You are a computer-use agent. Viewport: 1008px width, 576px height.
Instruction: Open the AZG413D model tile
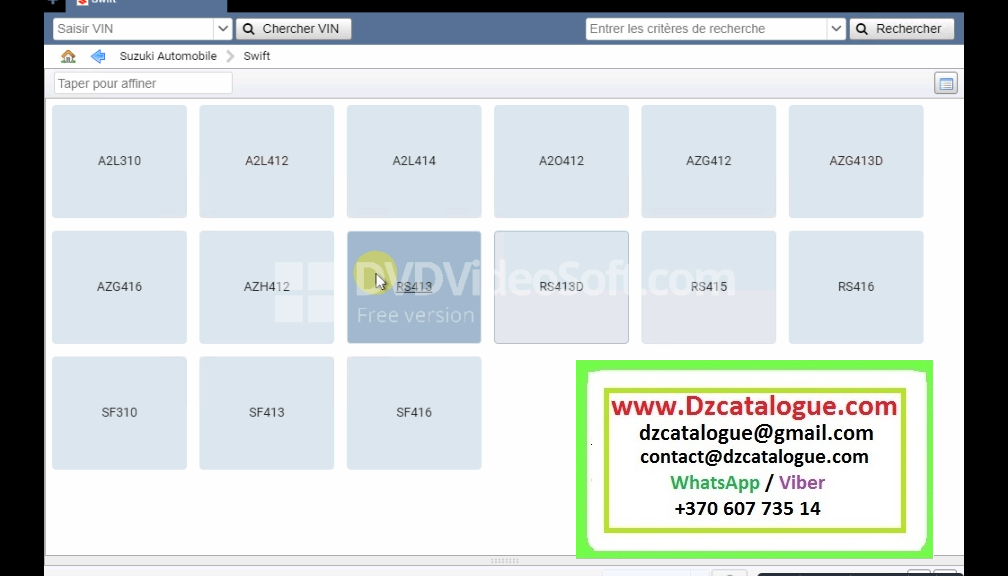tap(856, 161)
